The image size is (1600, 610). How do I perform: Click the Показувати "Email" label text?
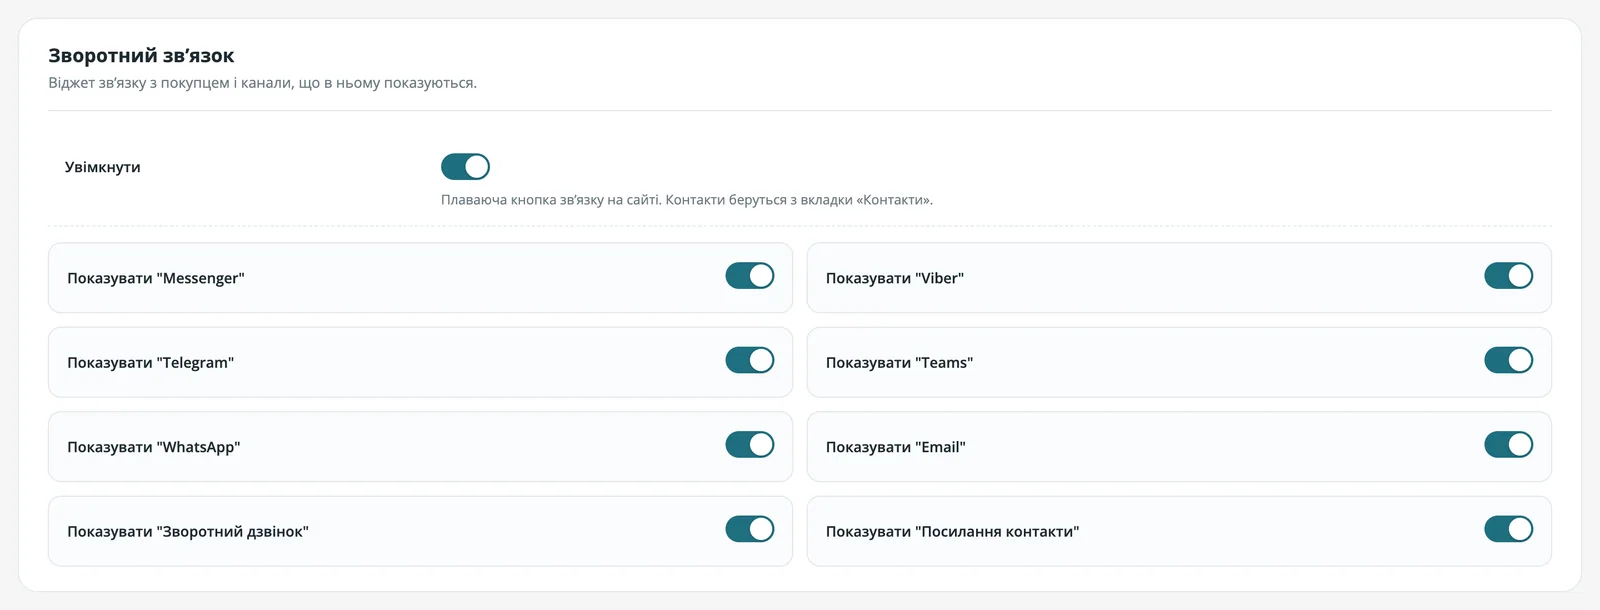896,447
